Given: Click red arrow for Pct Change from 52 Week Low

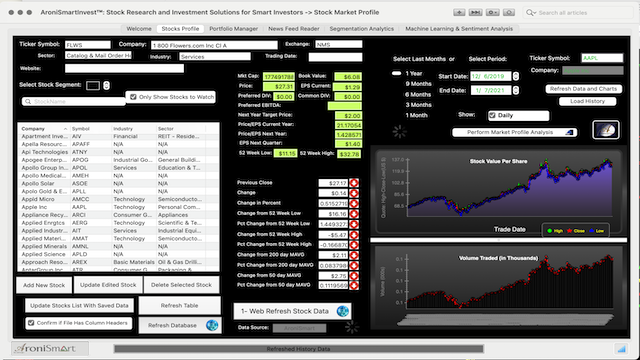Looking at the screenshot, I should tap(354, 224).
